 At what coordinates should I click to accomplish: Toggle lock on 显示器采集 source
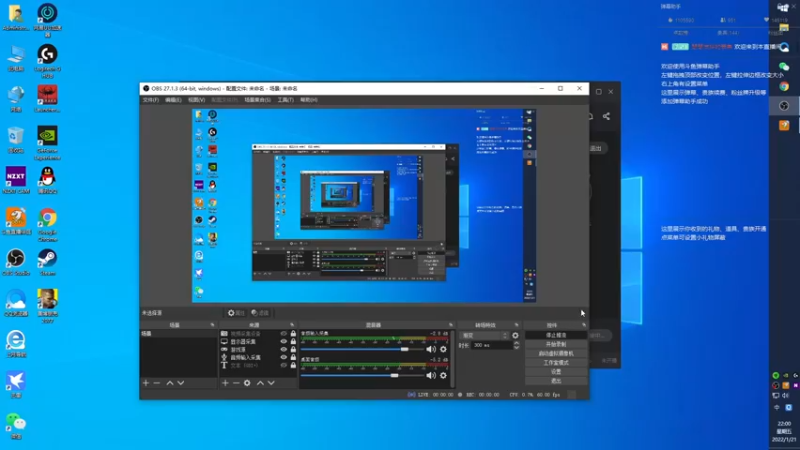tap(293, 342)
